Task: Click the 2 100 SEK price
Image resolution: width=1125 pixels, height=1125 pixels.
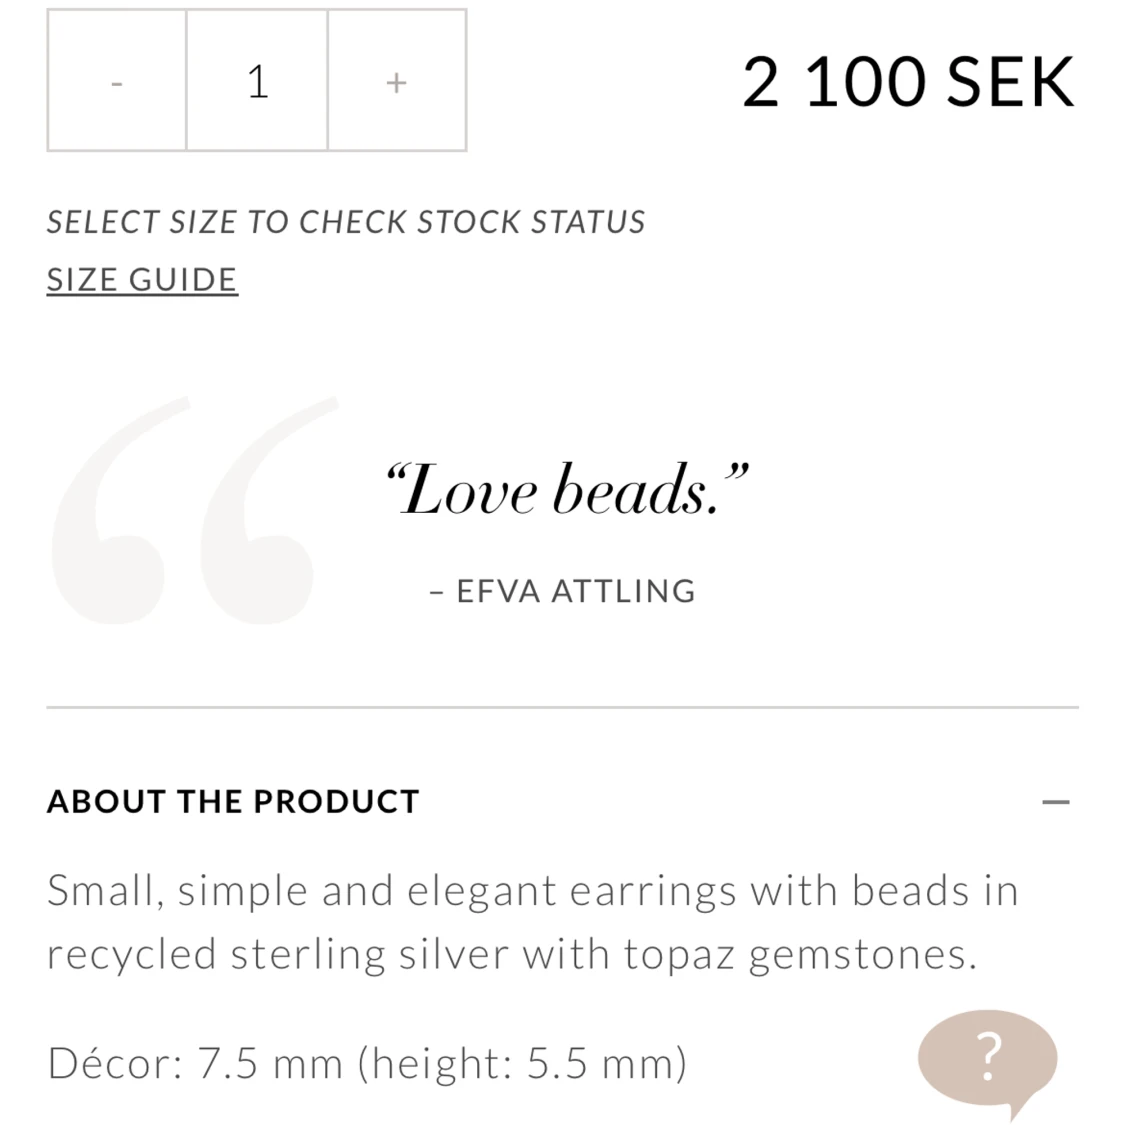Action: coord(908,82)
